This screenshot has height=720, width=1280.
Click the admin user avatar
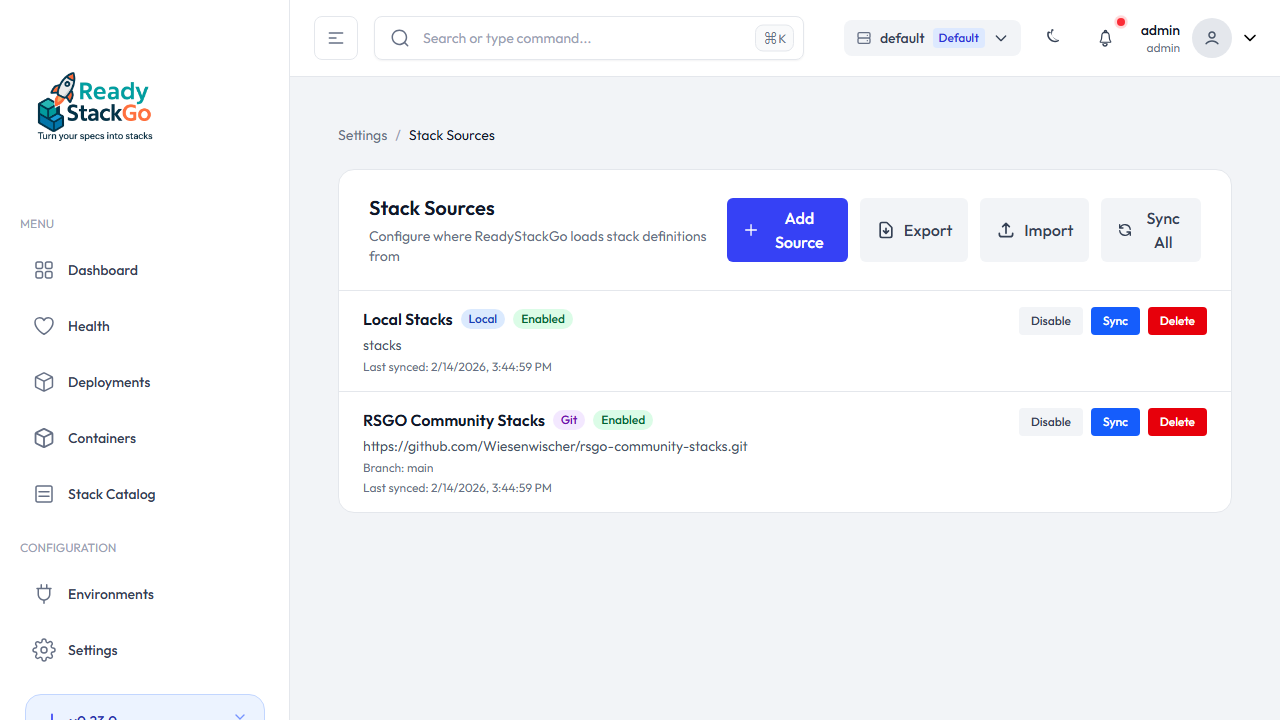[1211, 38]
